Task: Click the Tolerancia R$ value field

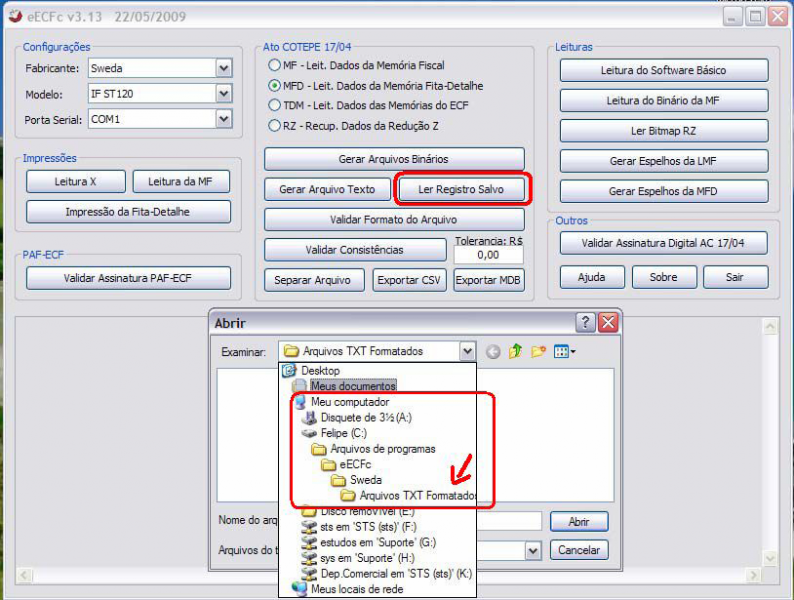Action: point(489,255)
